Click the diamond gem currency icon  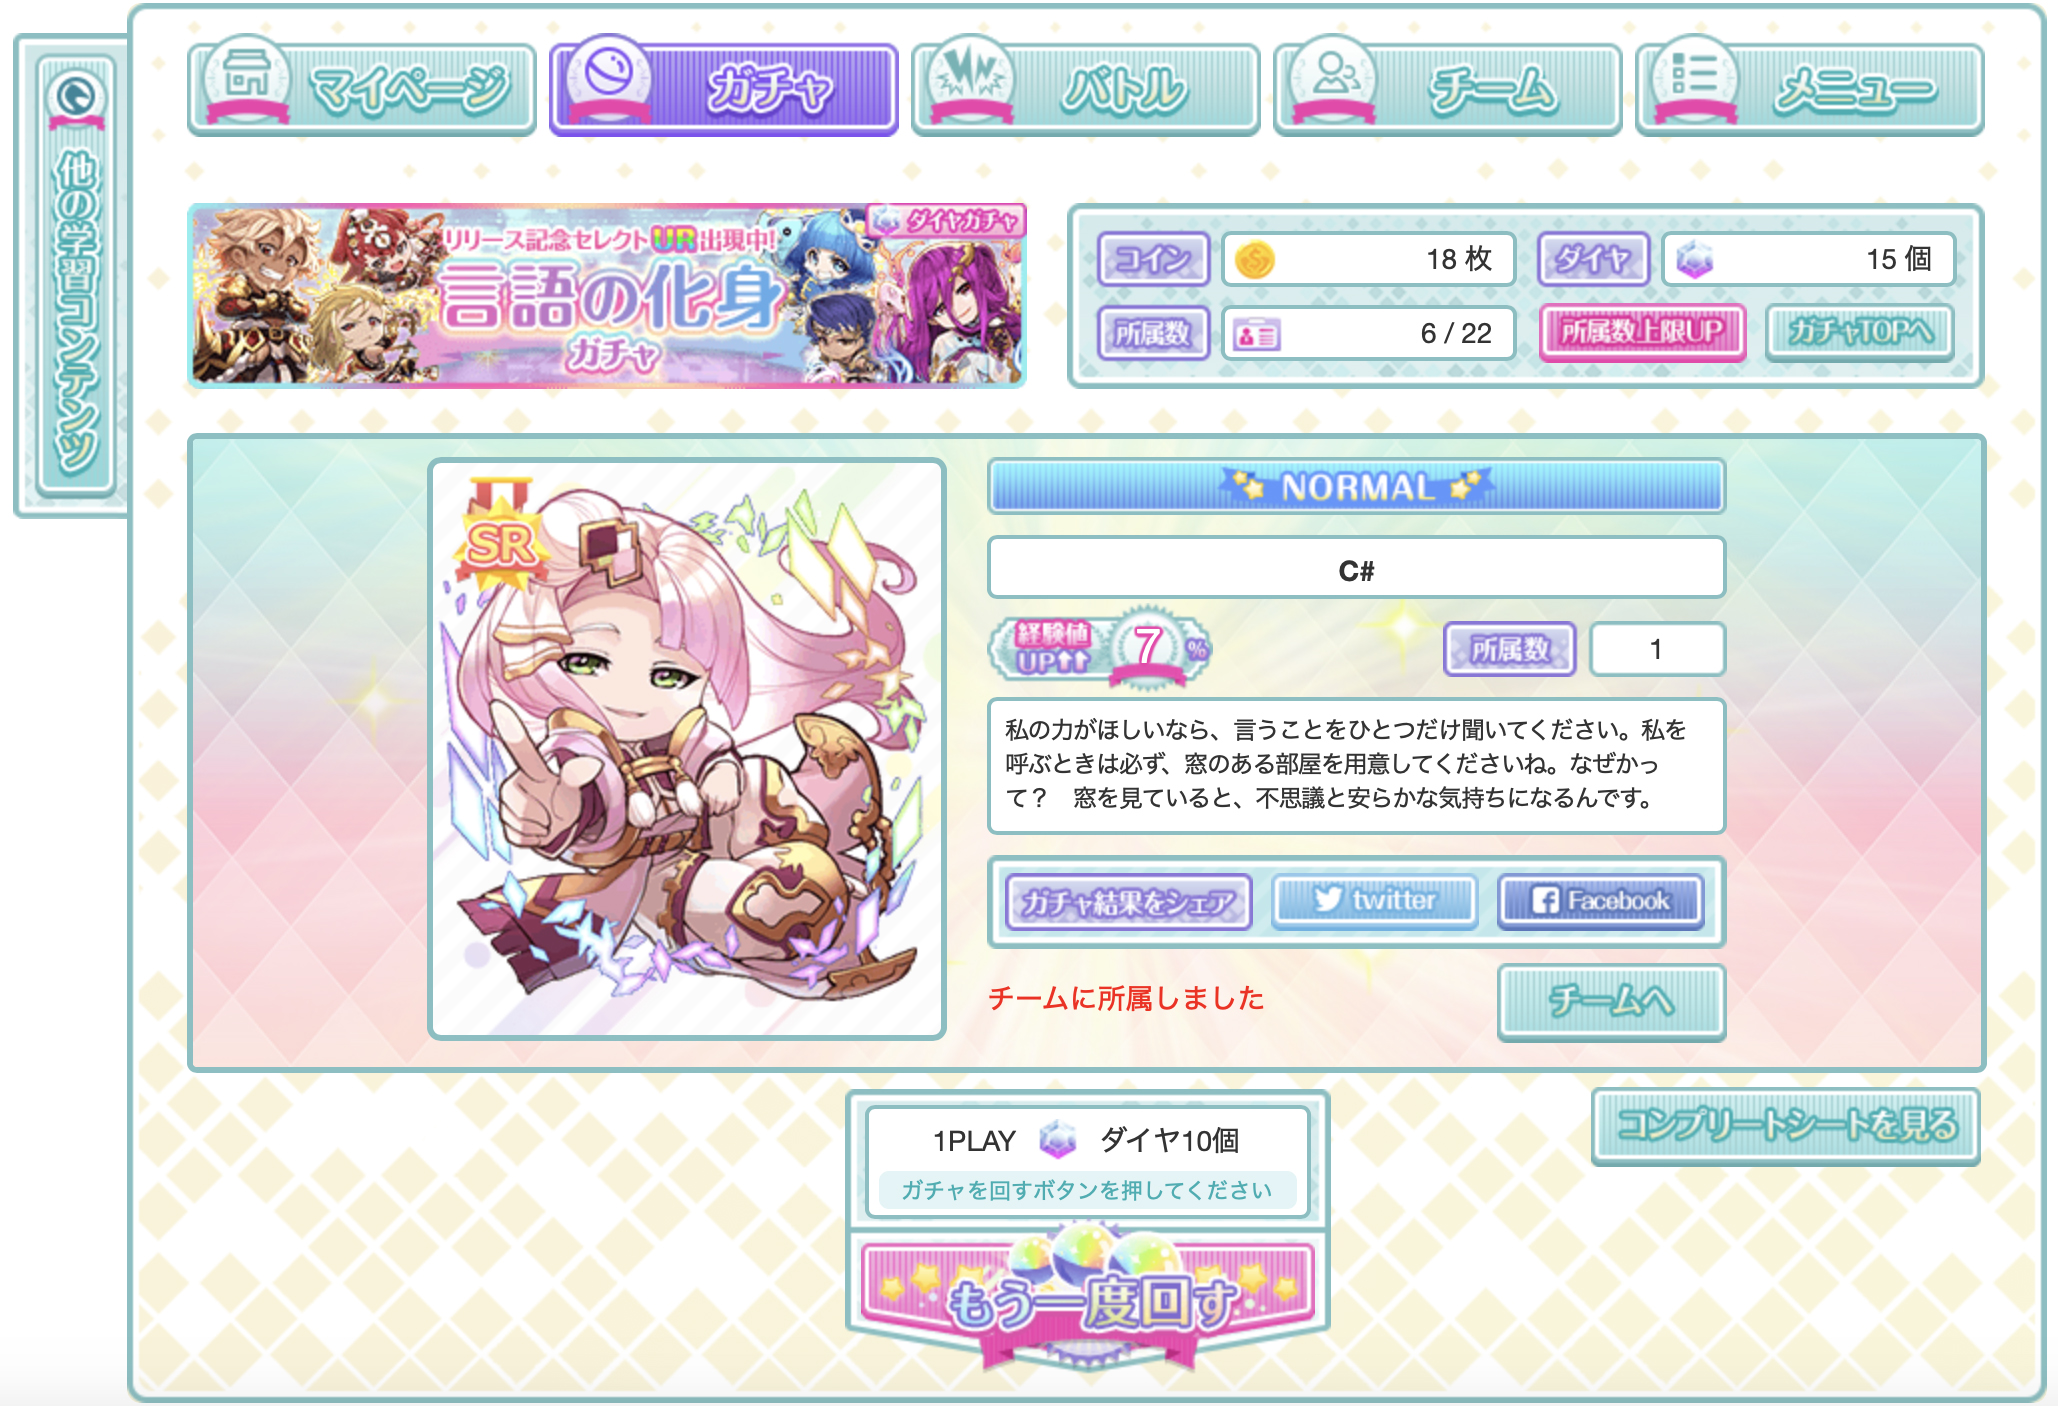(1694, 260)
